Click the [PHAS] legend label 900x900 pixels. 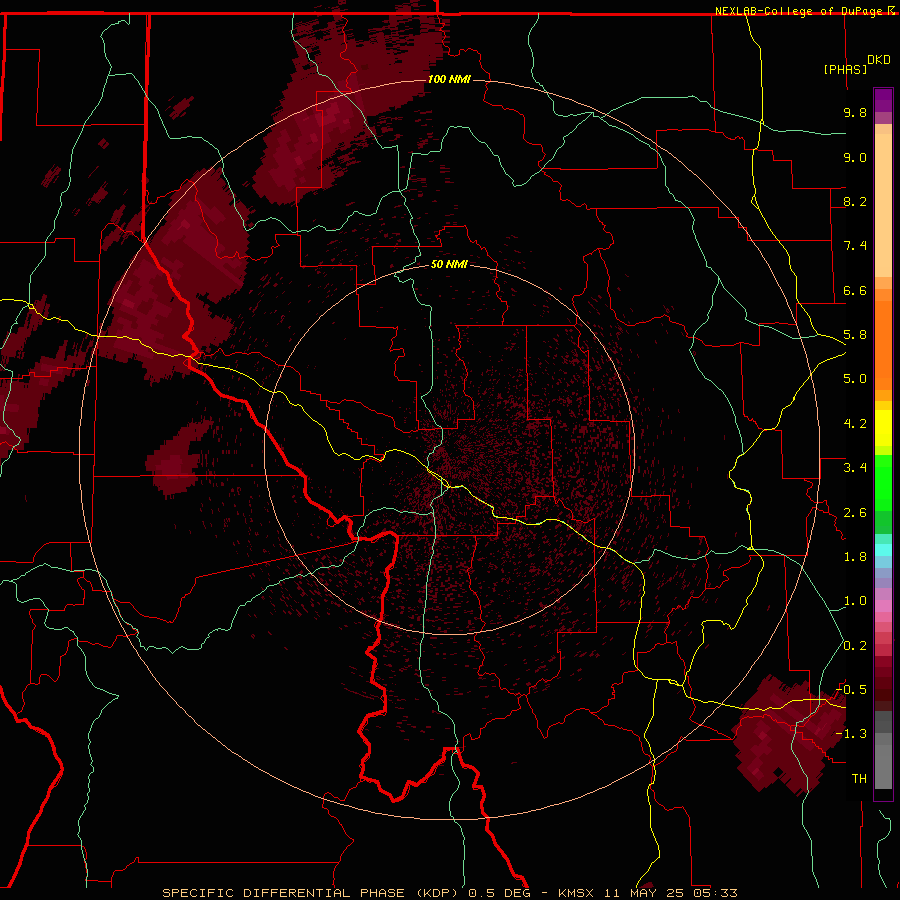[x=845, y=69]
